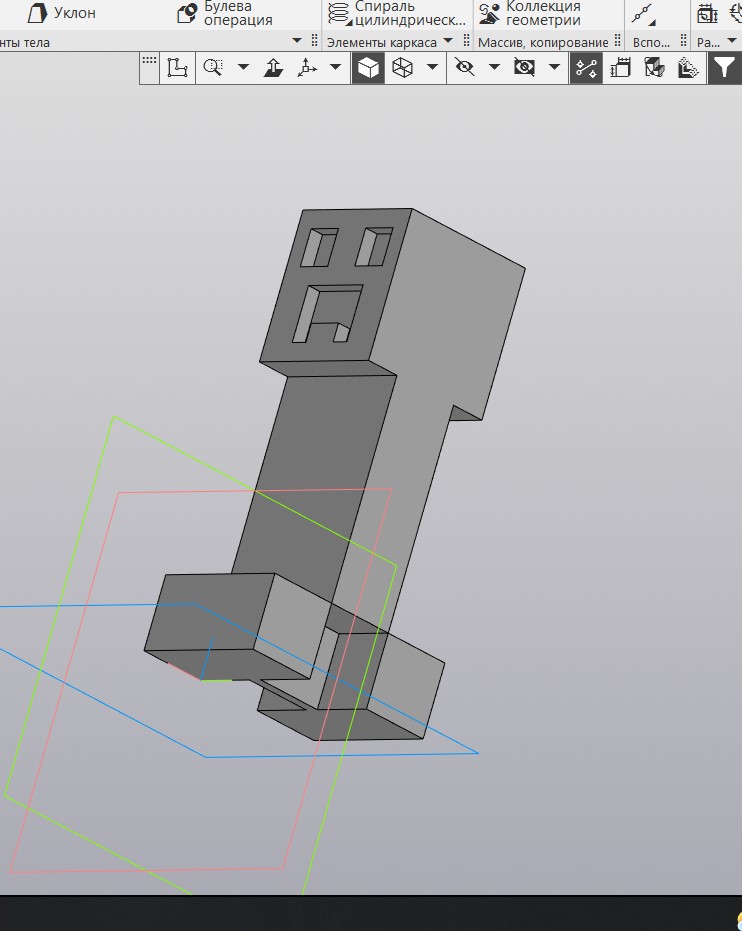
Task: Click Массив, копирование panel label
Action: (x=543, y=43)
